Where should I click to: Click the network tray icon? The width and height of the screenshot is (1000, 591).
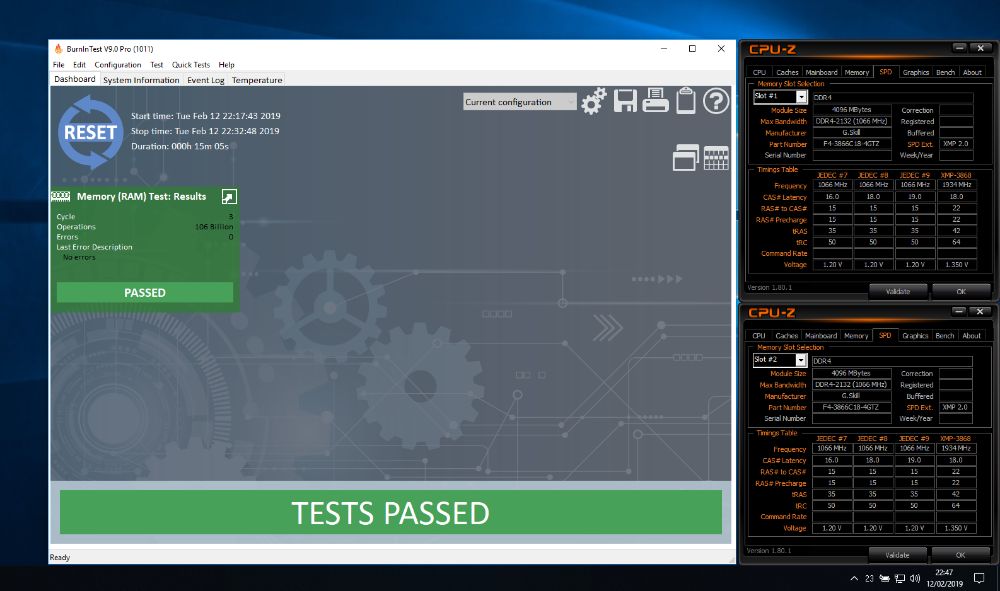click(x=899, y=578)
